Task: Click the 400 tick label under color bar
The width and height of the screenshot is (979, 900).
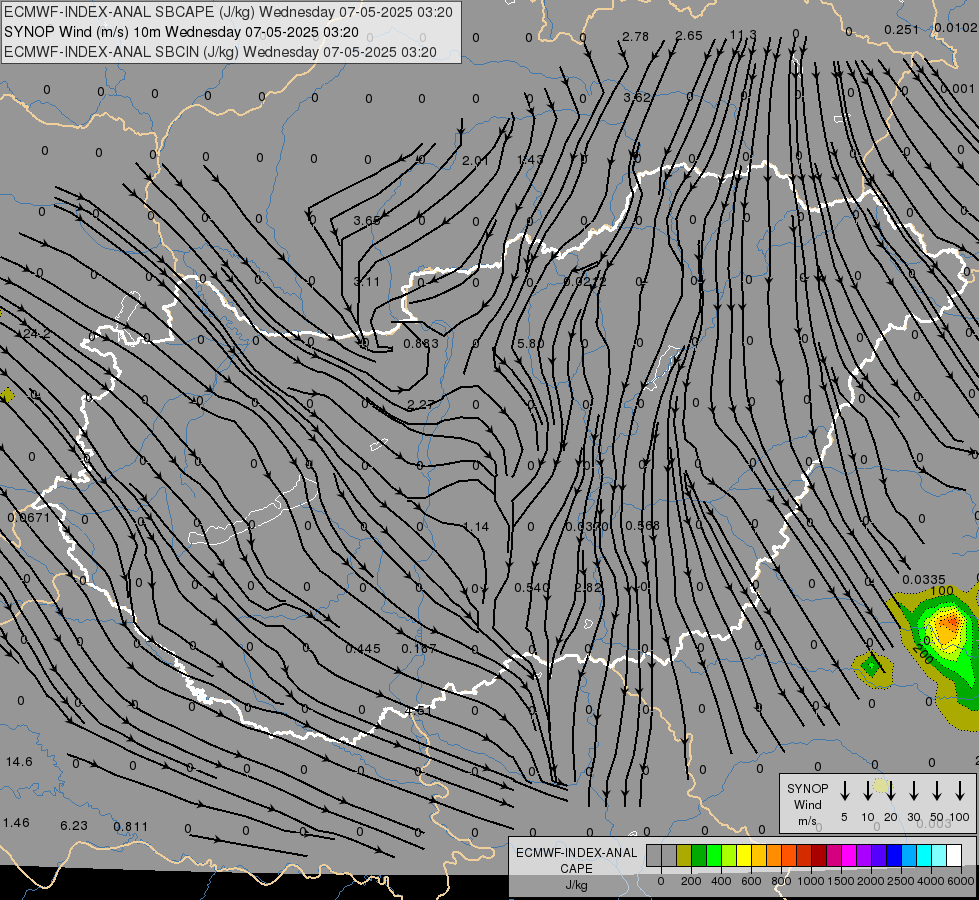Action: [x=721, y=881]
